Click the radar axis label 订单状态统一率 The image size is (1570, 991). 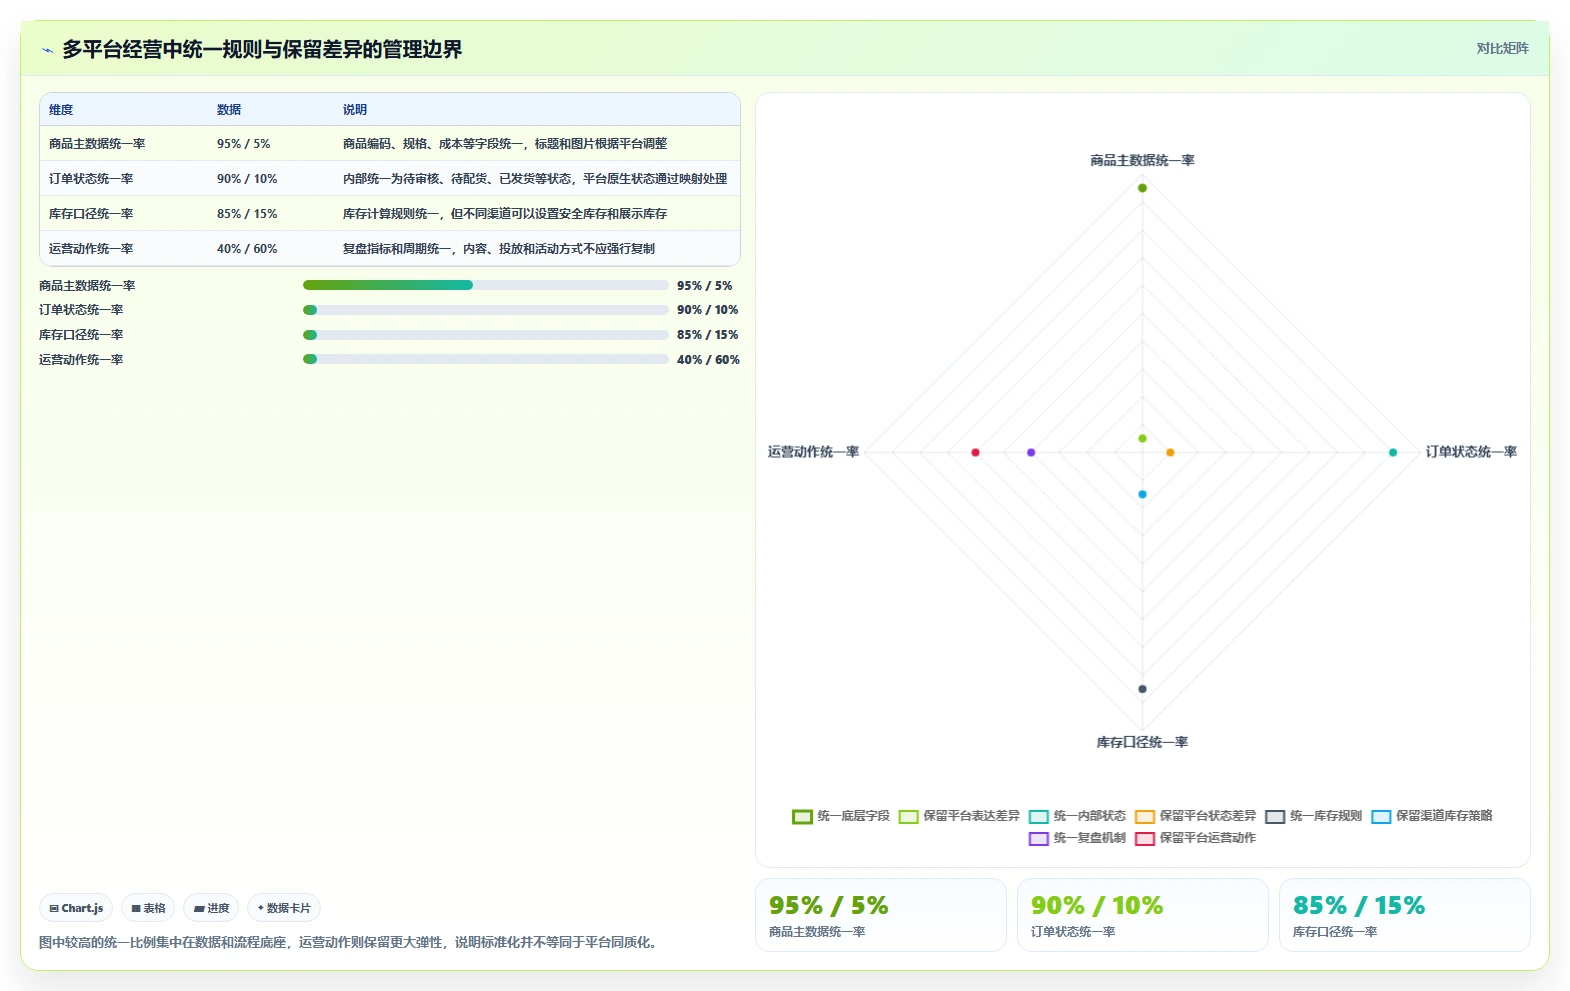[x=1471, y=452]
